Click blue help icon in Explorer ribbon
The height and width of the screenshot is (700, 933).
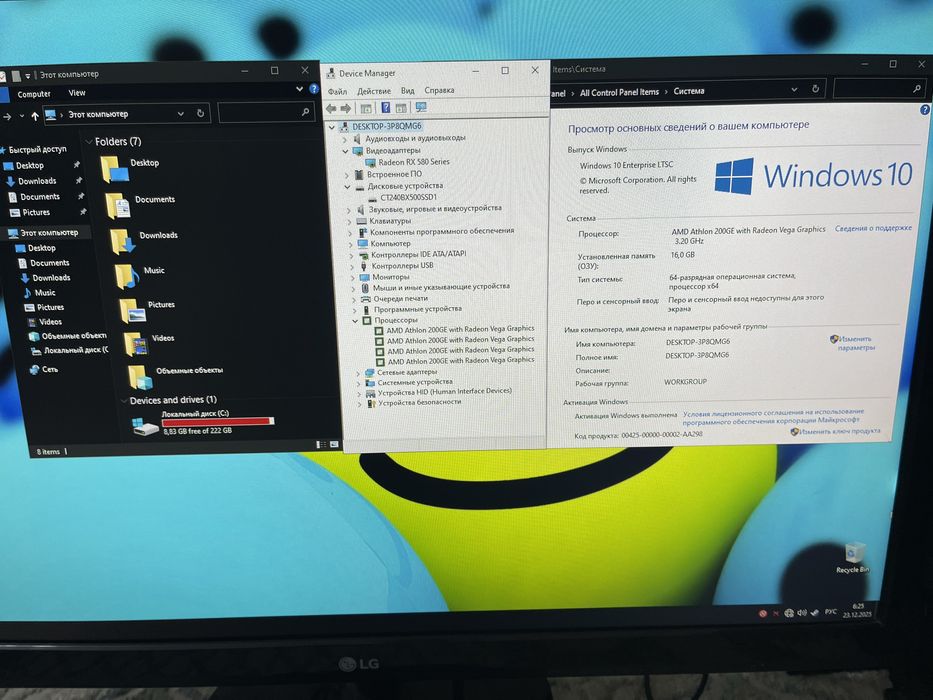tap(314, 89)
